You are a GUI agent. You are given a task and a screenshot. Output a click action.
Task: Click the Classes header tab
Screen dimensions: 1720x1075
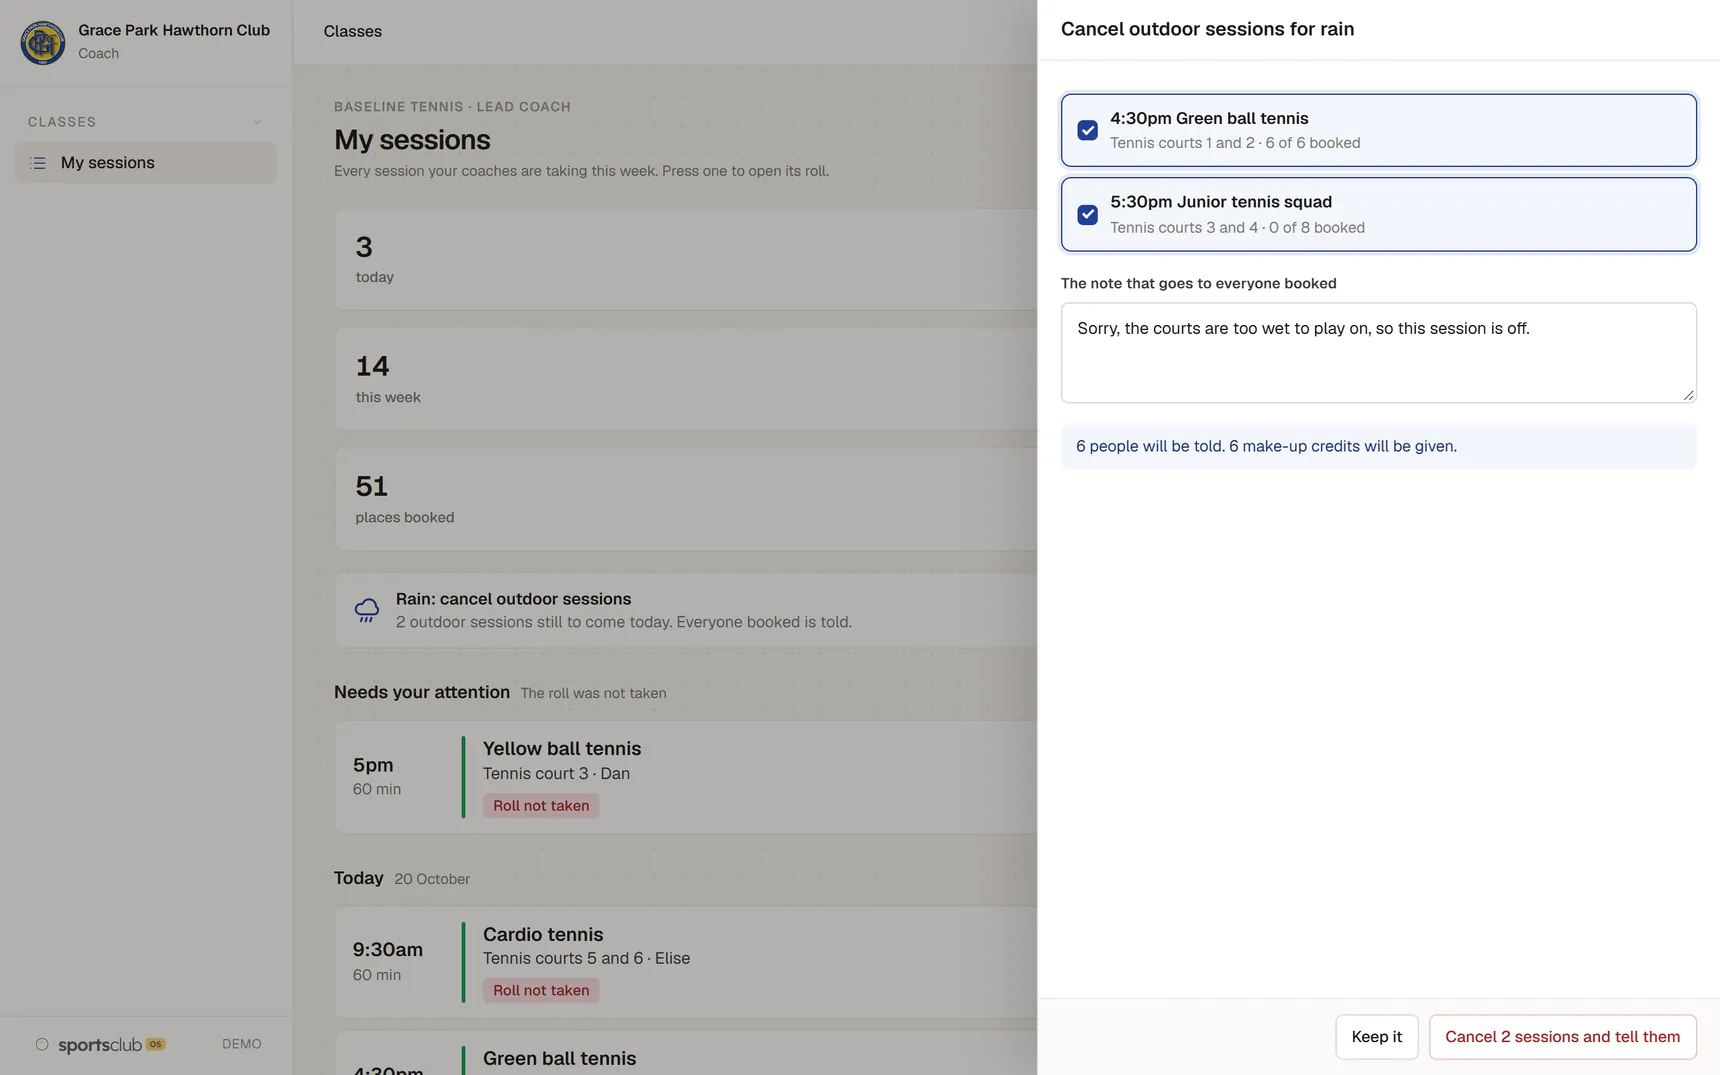pyautogui.click(x=353, y=31)
